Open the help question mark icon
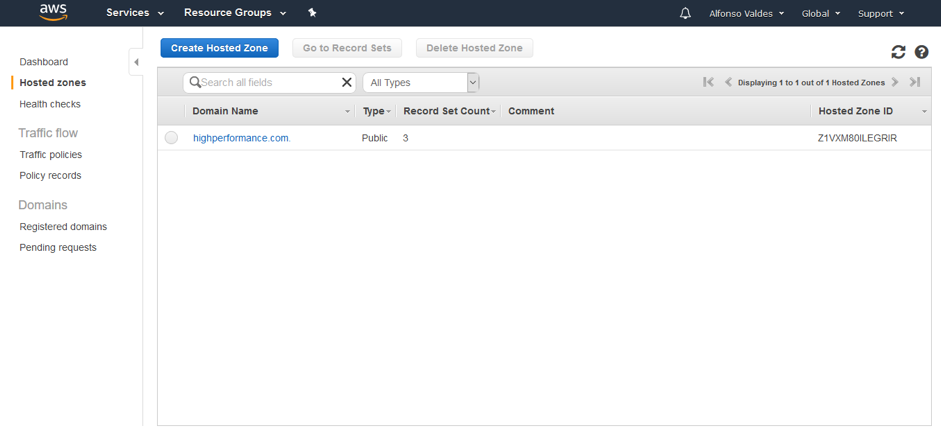 click(x=922, y=52)
